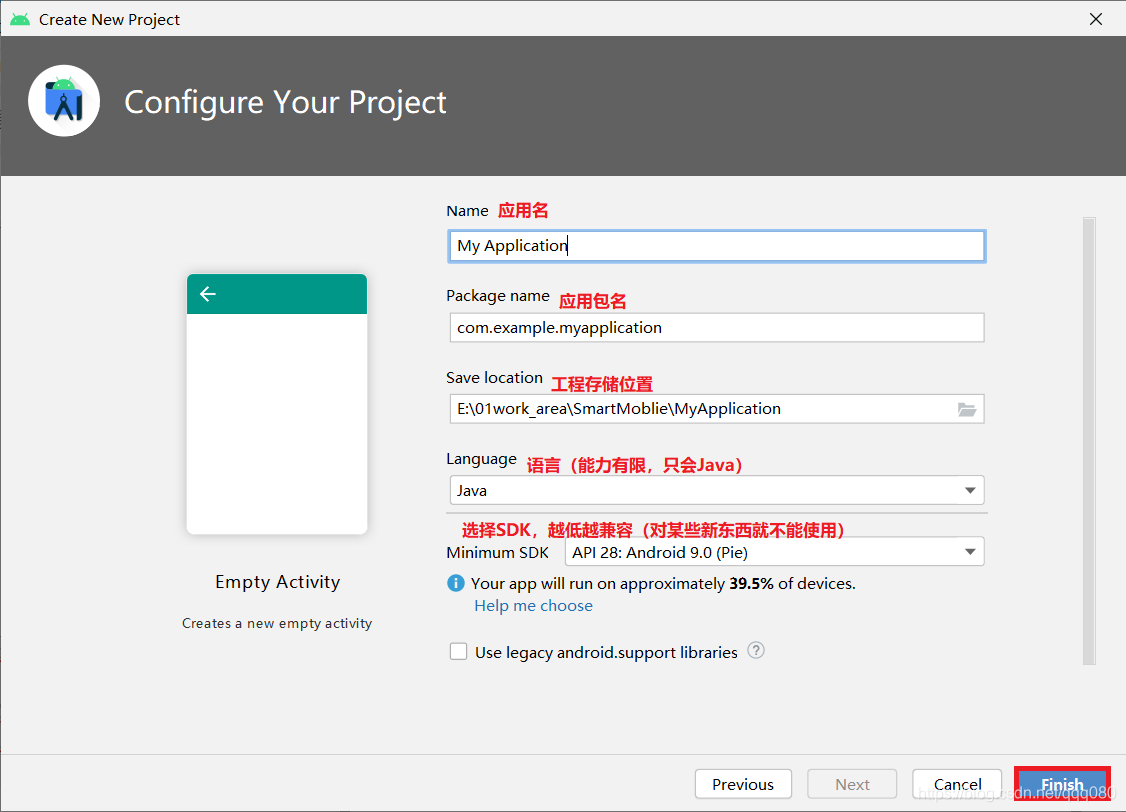Focus the Name input field
The height and width of the screenshot is (812, 1126).
pyautogui.click(x=716, y=246)
